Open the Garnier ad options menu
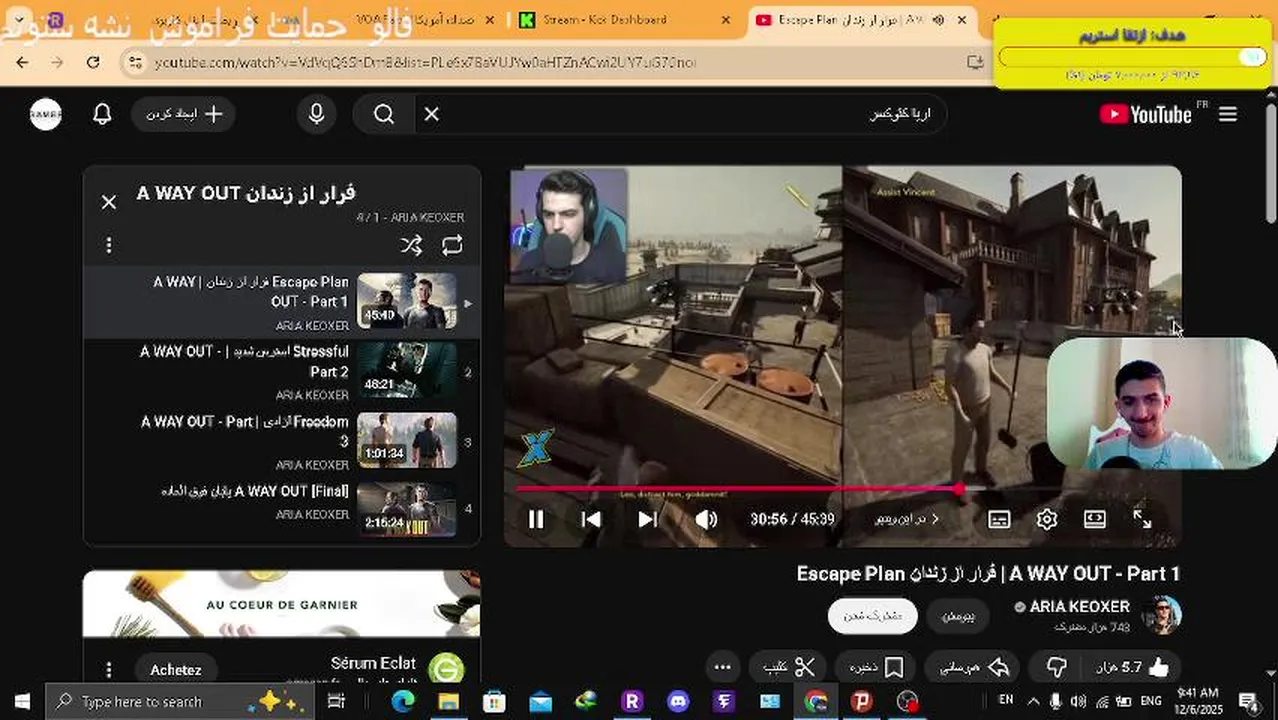Screen dimensions: 1278x720 tap(109, 670)
